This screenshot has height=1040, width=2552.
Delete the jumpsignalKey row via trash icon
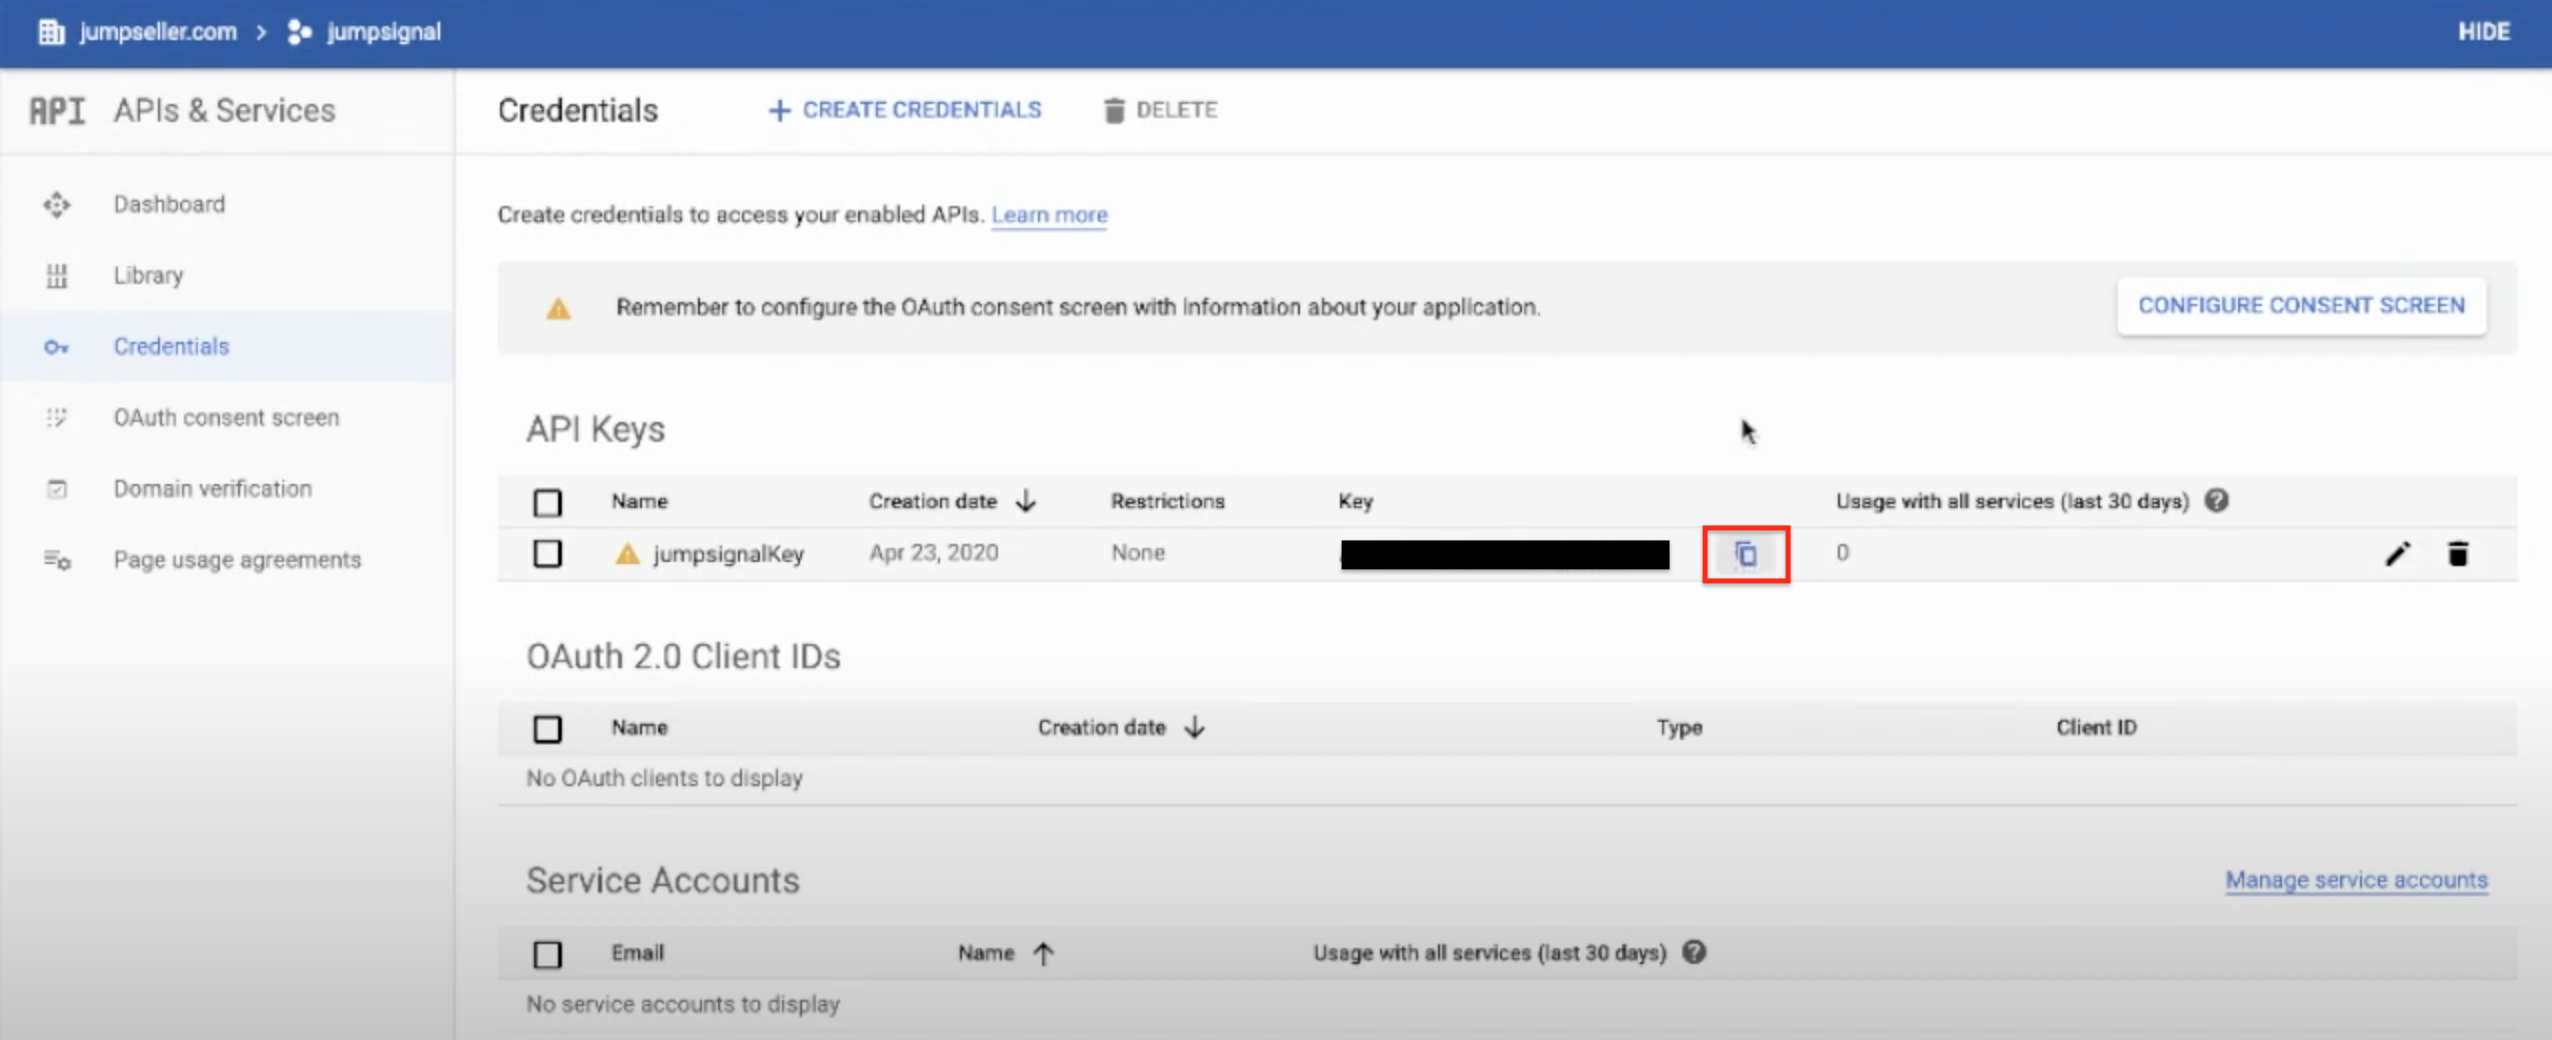click(2458, 553)
